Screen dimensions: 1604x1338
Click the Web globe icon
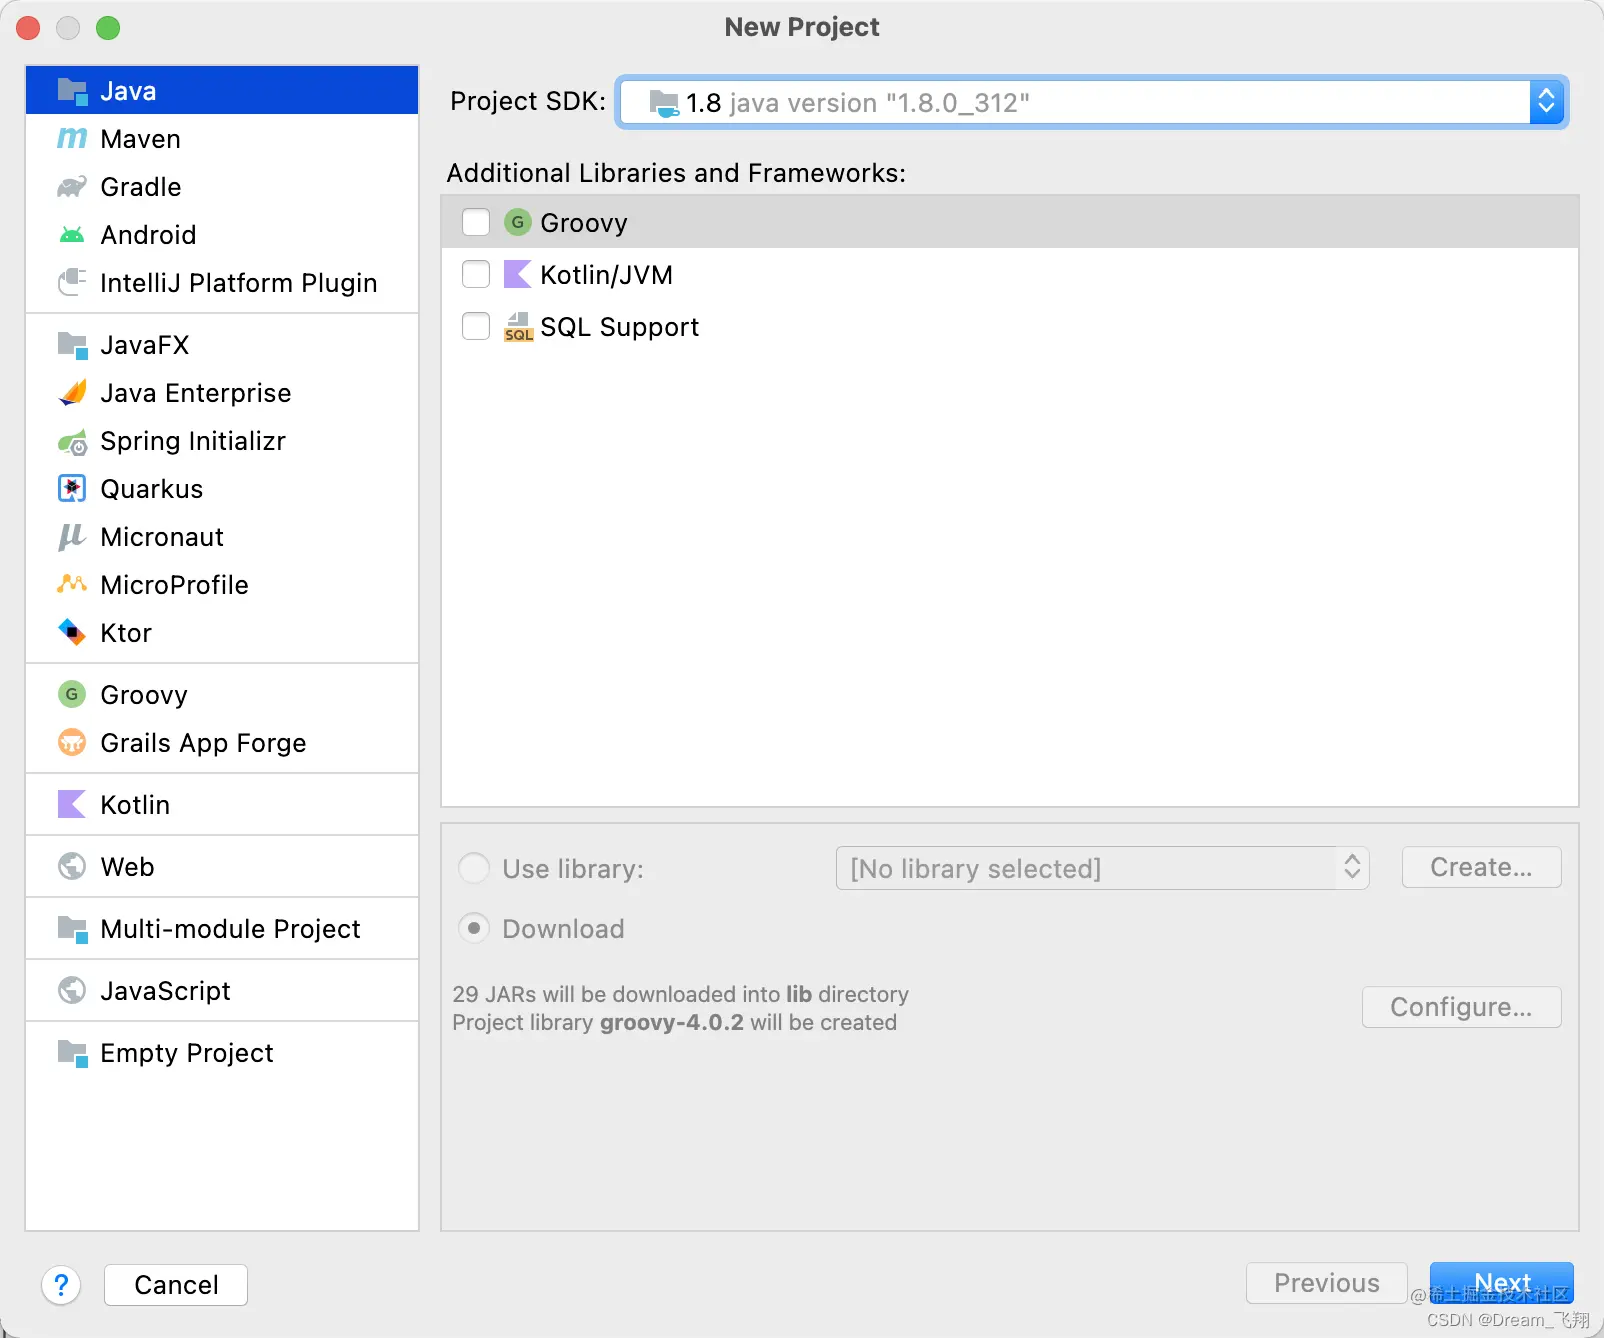[72, 867]
